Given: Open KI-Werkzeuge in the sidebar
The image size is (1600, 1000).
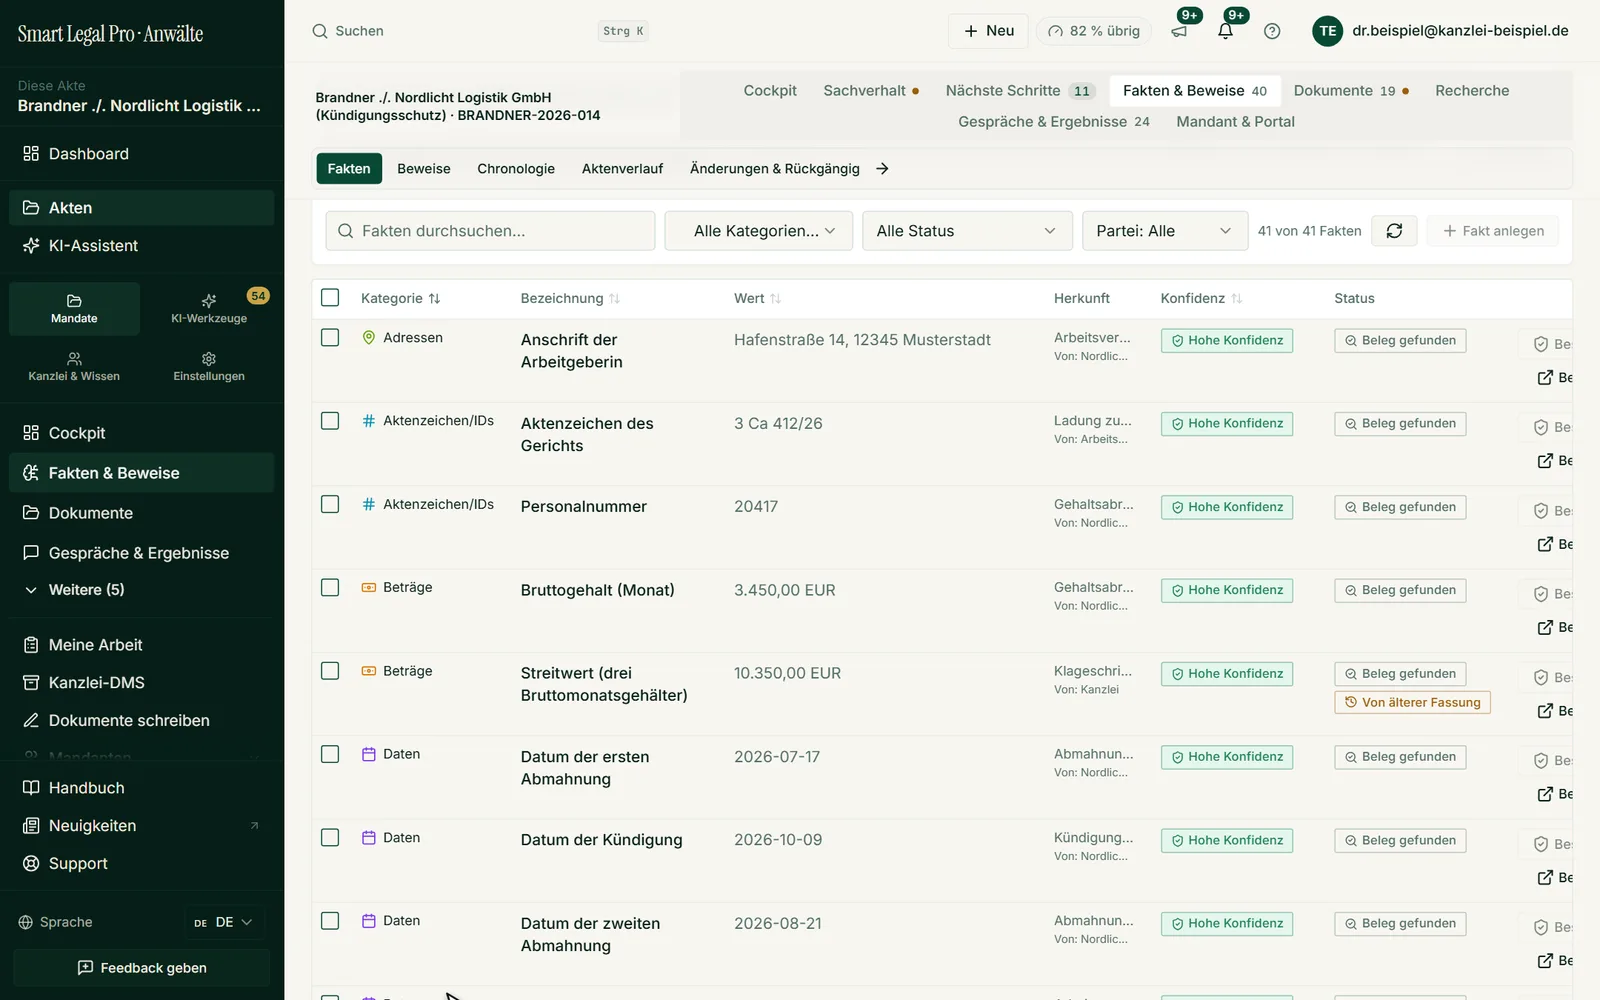Looking at the screenshot, I should point(209,308).
